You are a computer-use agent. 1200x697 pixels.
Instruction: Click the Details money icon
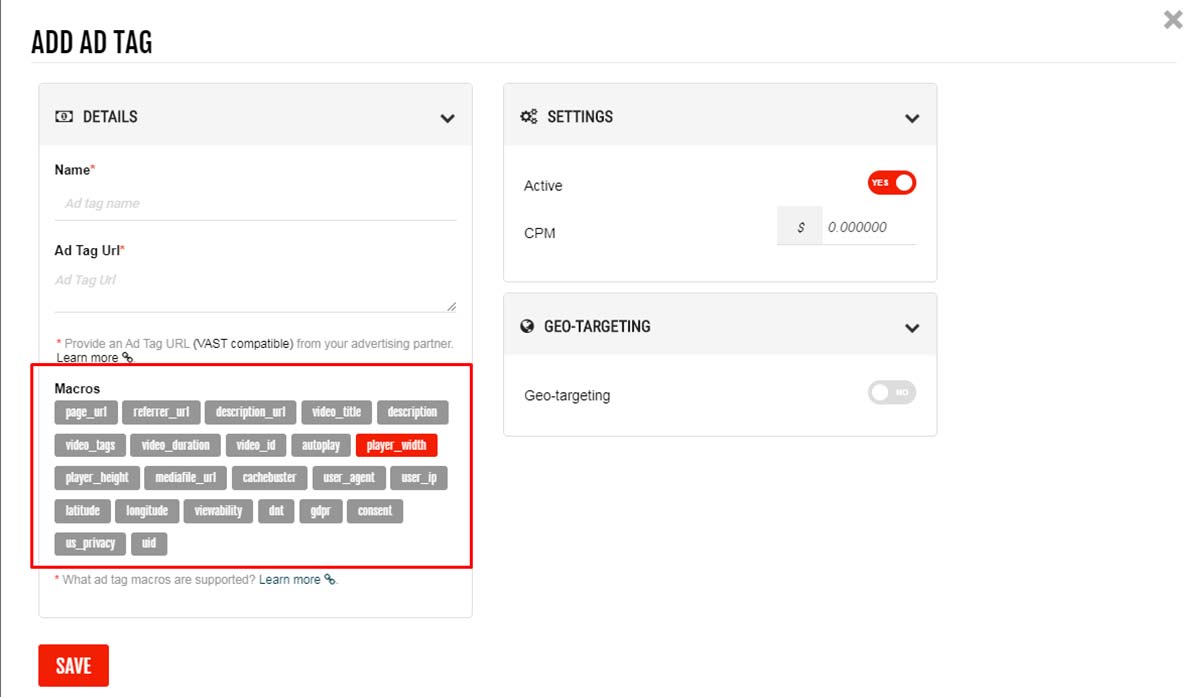coord(64,117)
